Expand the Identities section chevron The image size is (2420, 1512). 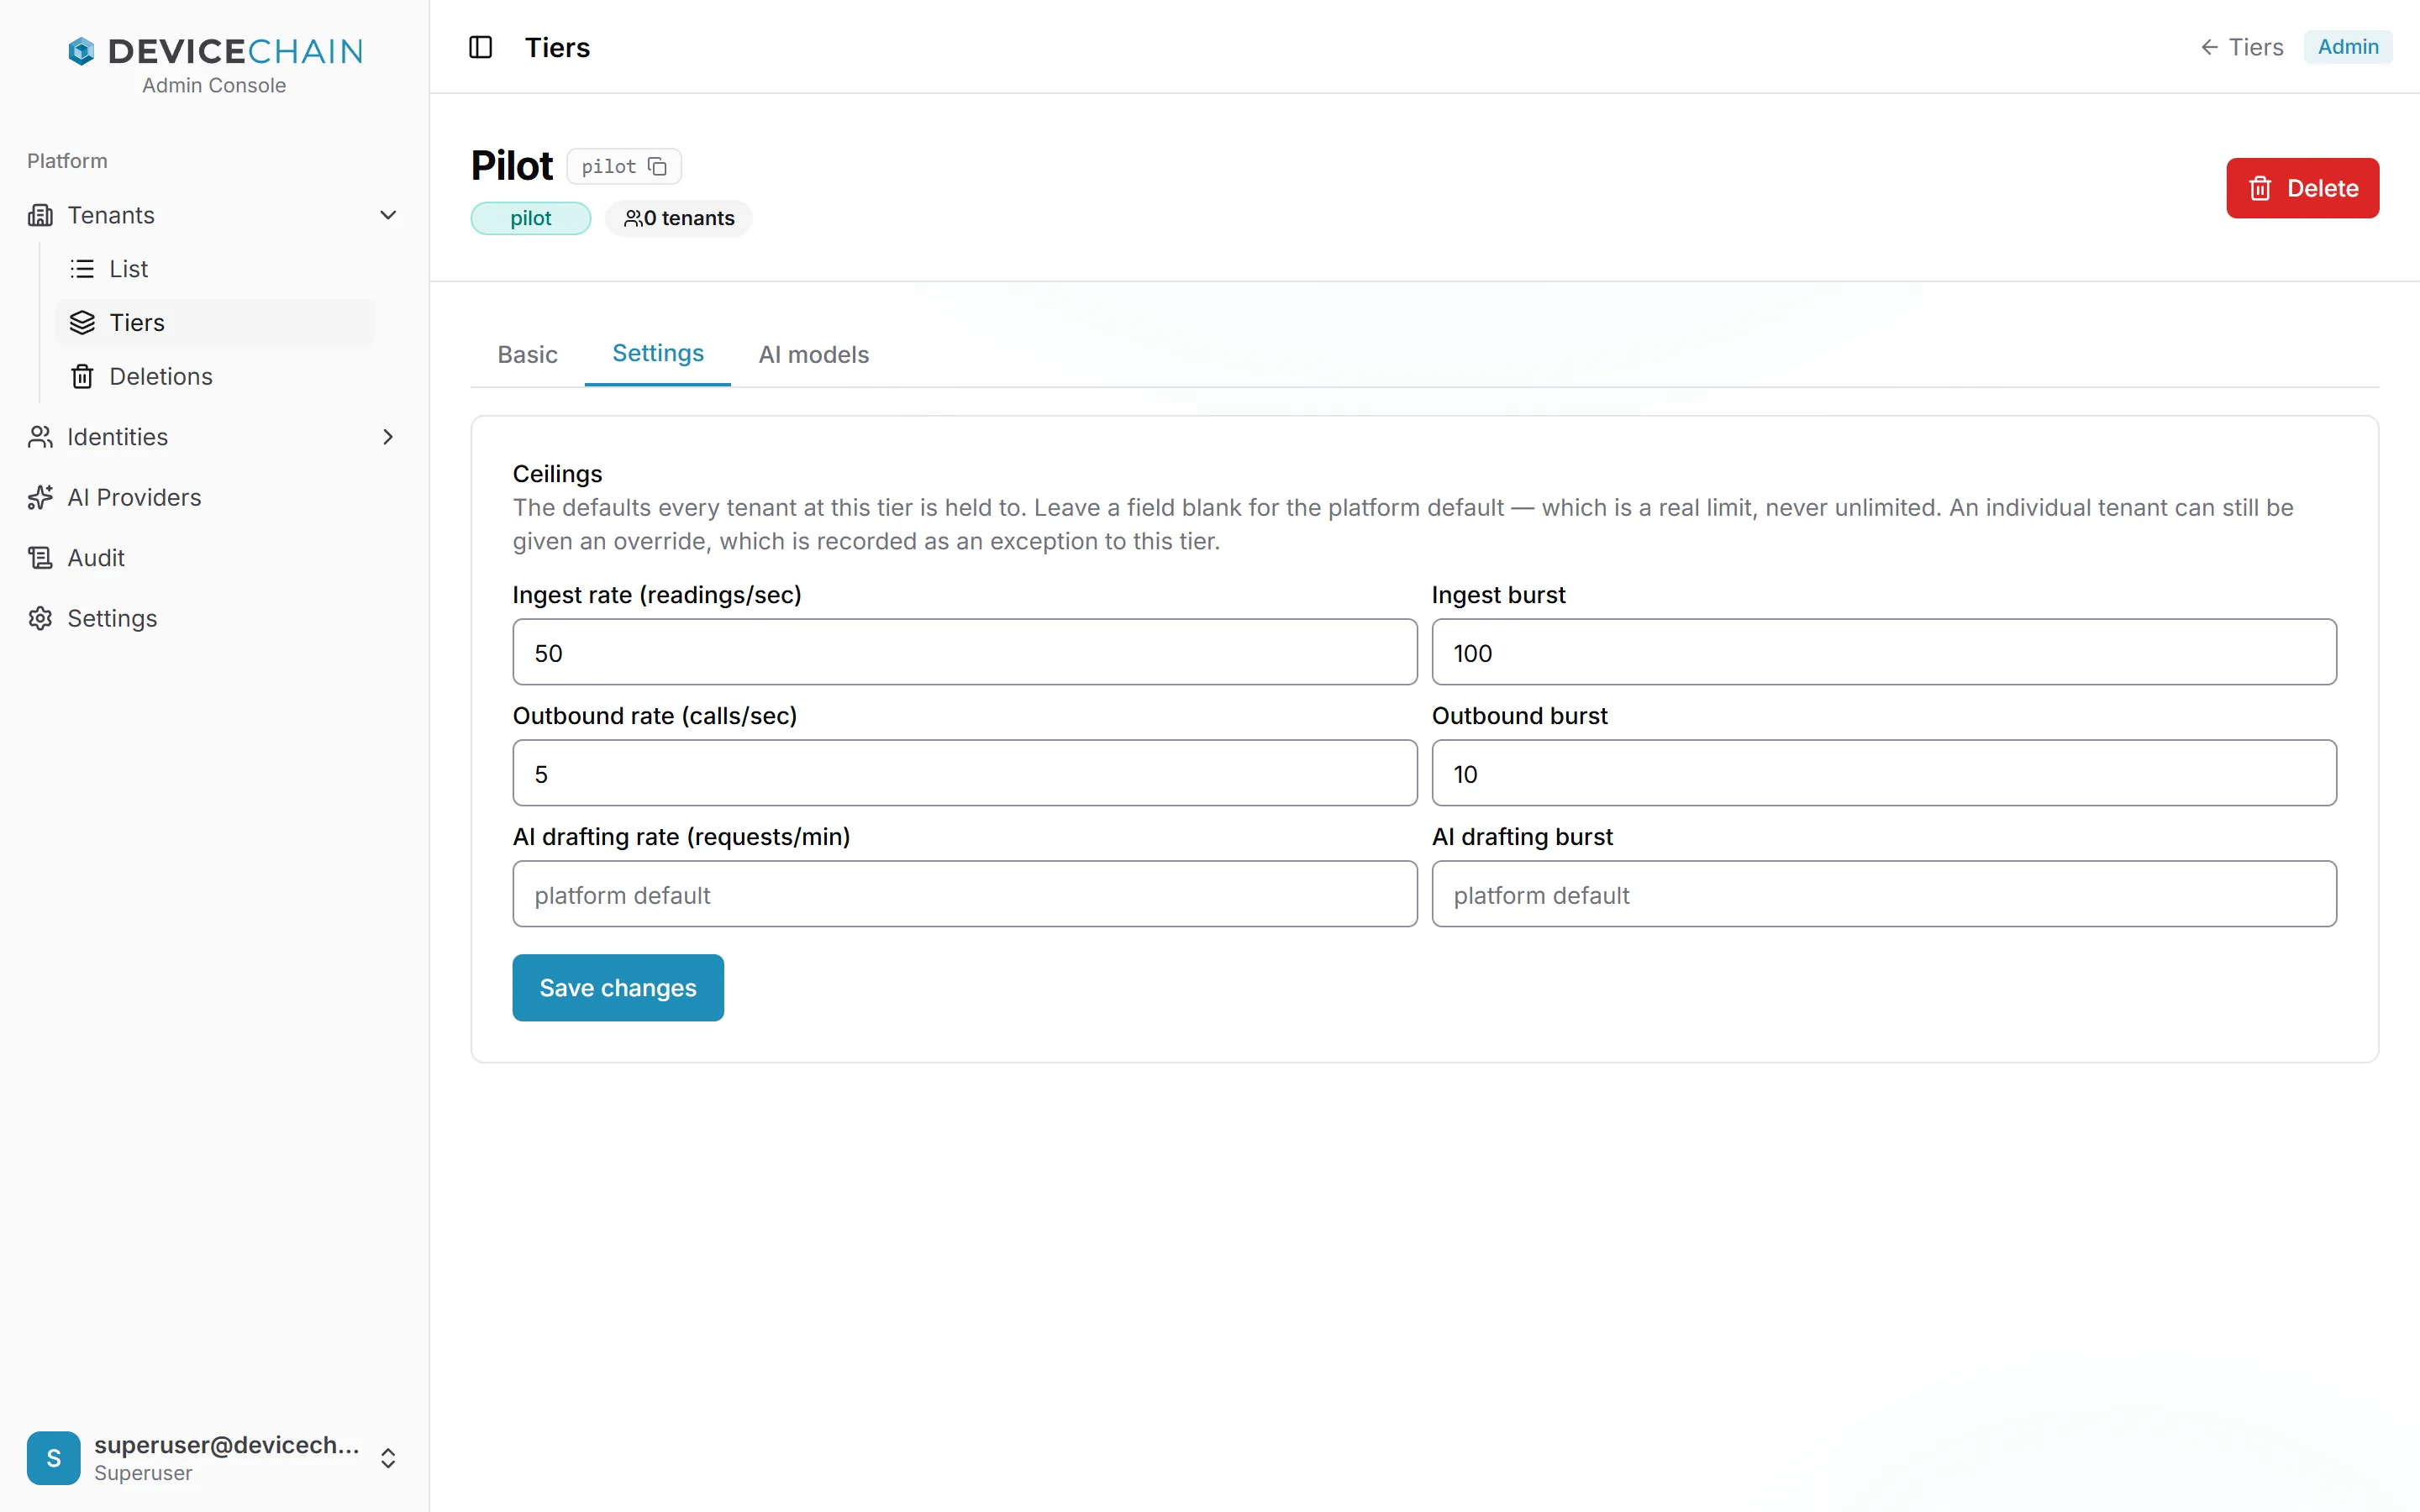[x=388, y=437]
